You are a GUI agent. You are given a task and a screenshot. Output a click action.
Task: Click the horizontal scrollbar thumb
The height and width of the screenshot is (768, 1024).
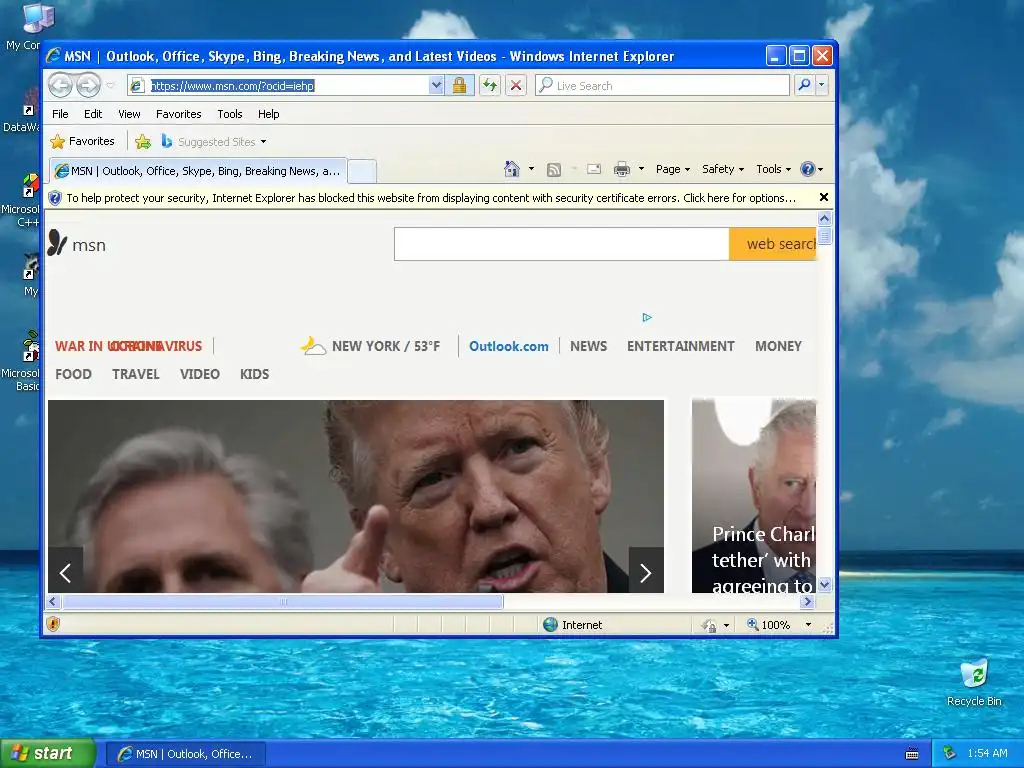283,601
